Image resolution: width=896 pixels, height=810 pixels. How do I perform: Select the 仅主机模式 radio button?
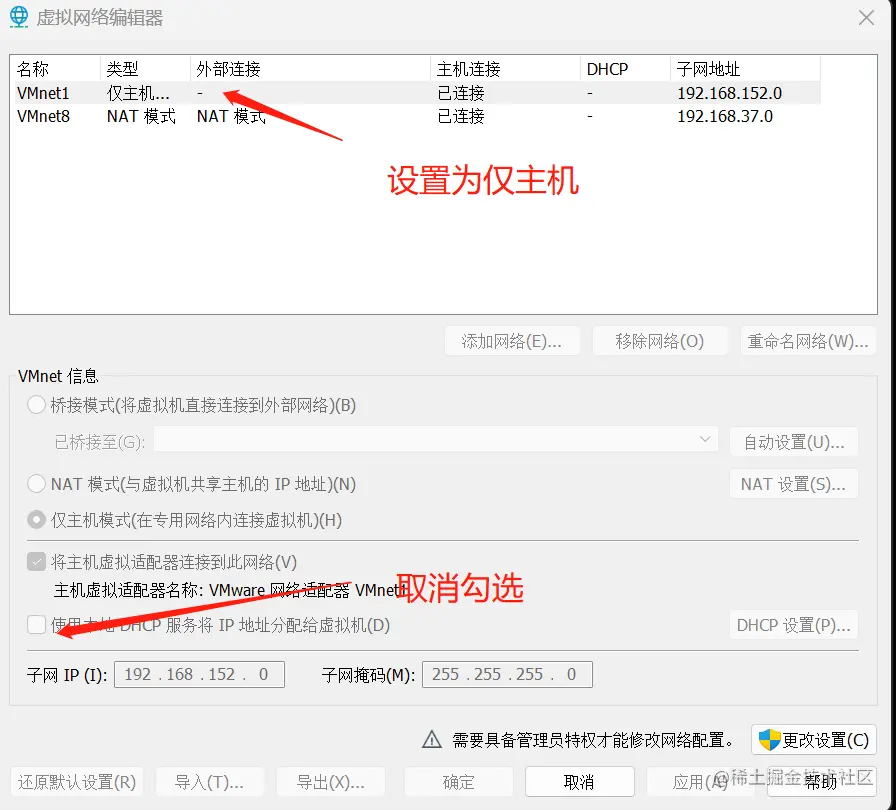click(36, 520)
